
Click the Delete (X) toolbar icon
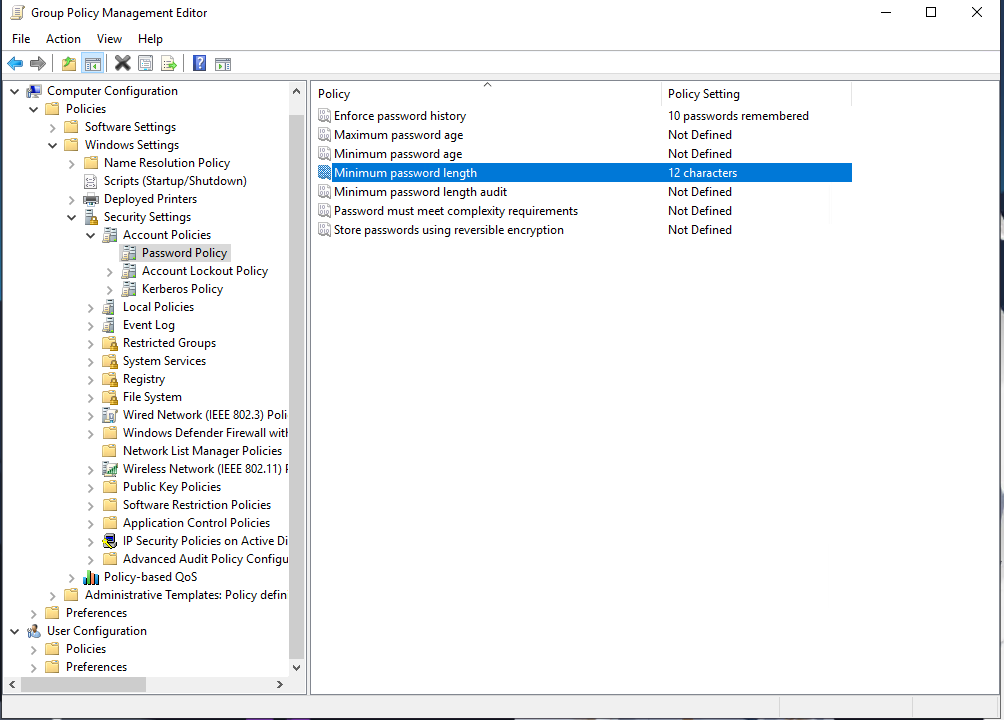pyautogui.click(x=122, y=63)
